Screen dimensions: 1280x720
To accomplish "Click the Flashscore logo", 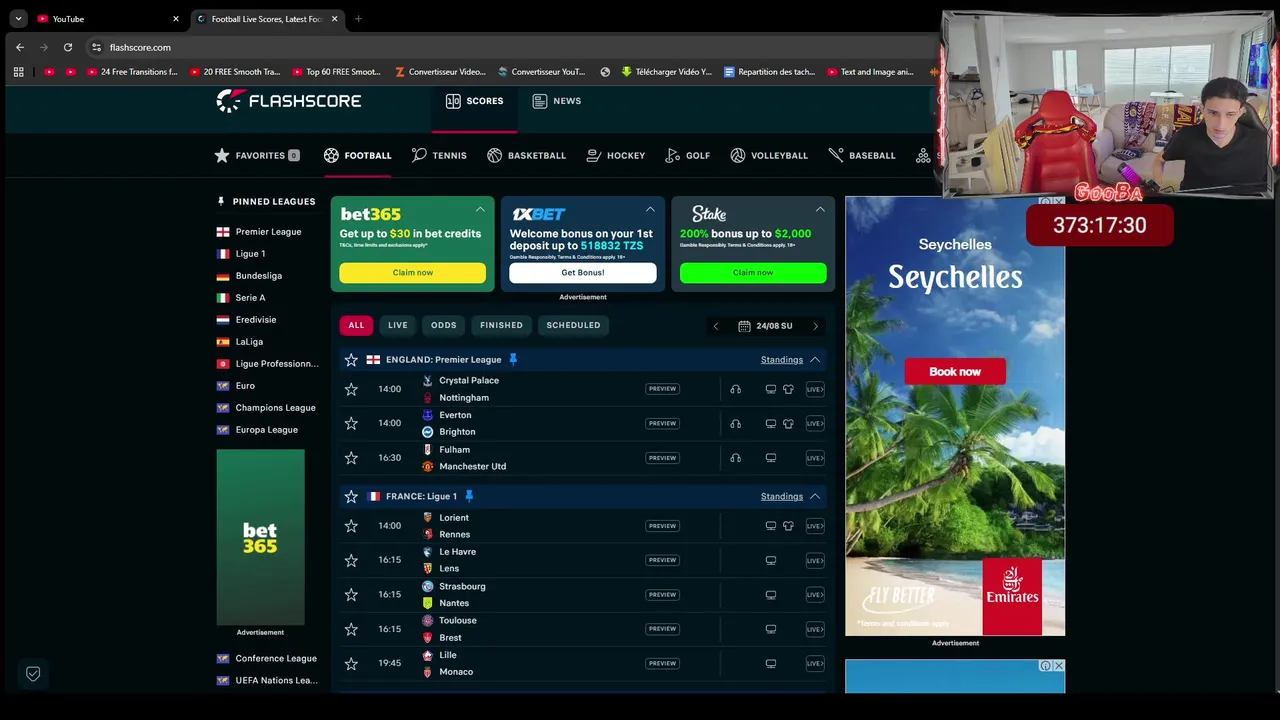I will click(289, 101).
